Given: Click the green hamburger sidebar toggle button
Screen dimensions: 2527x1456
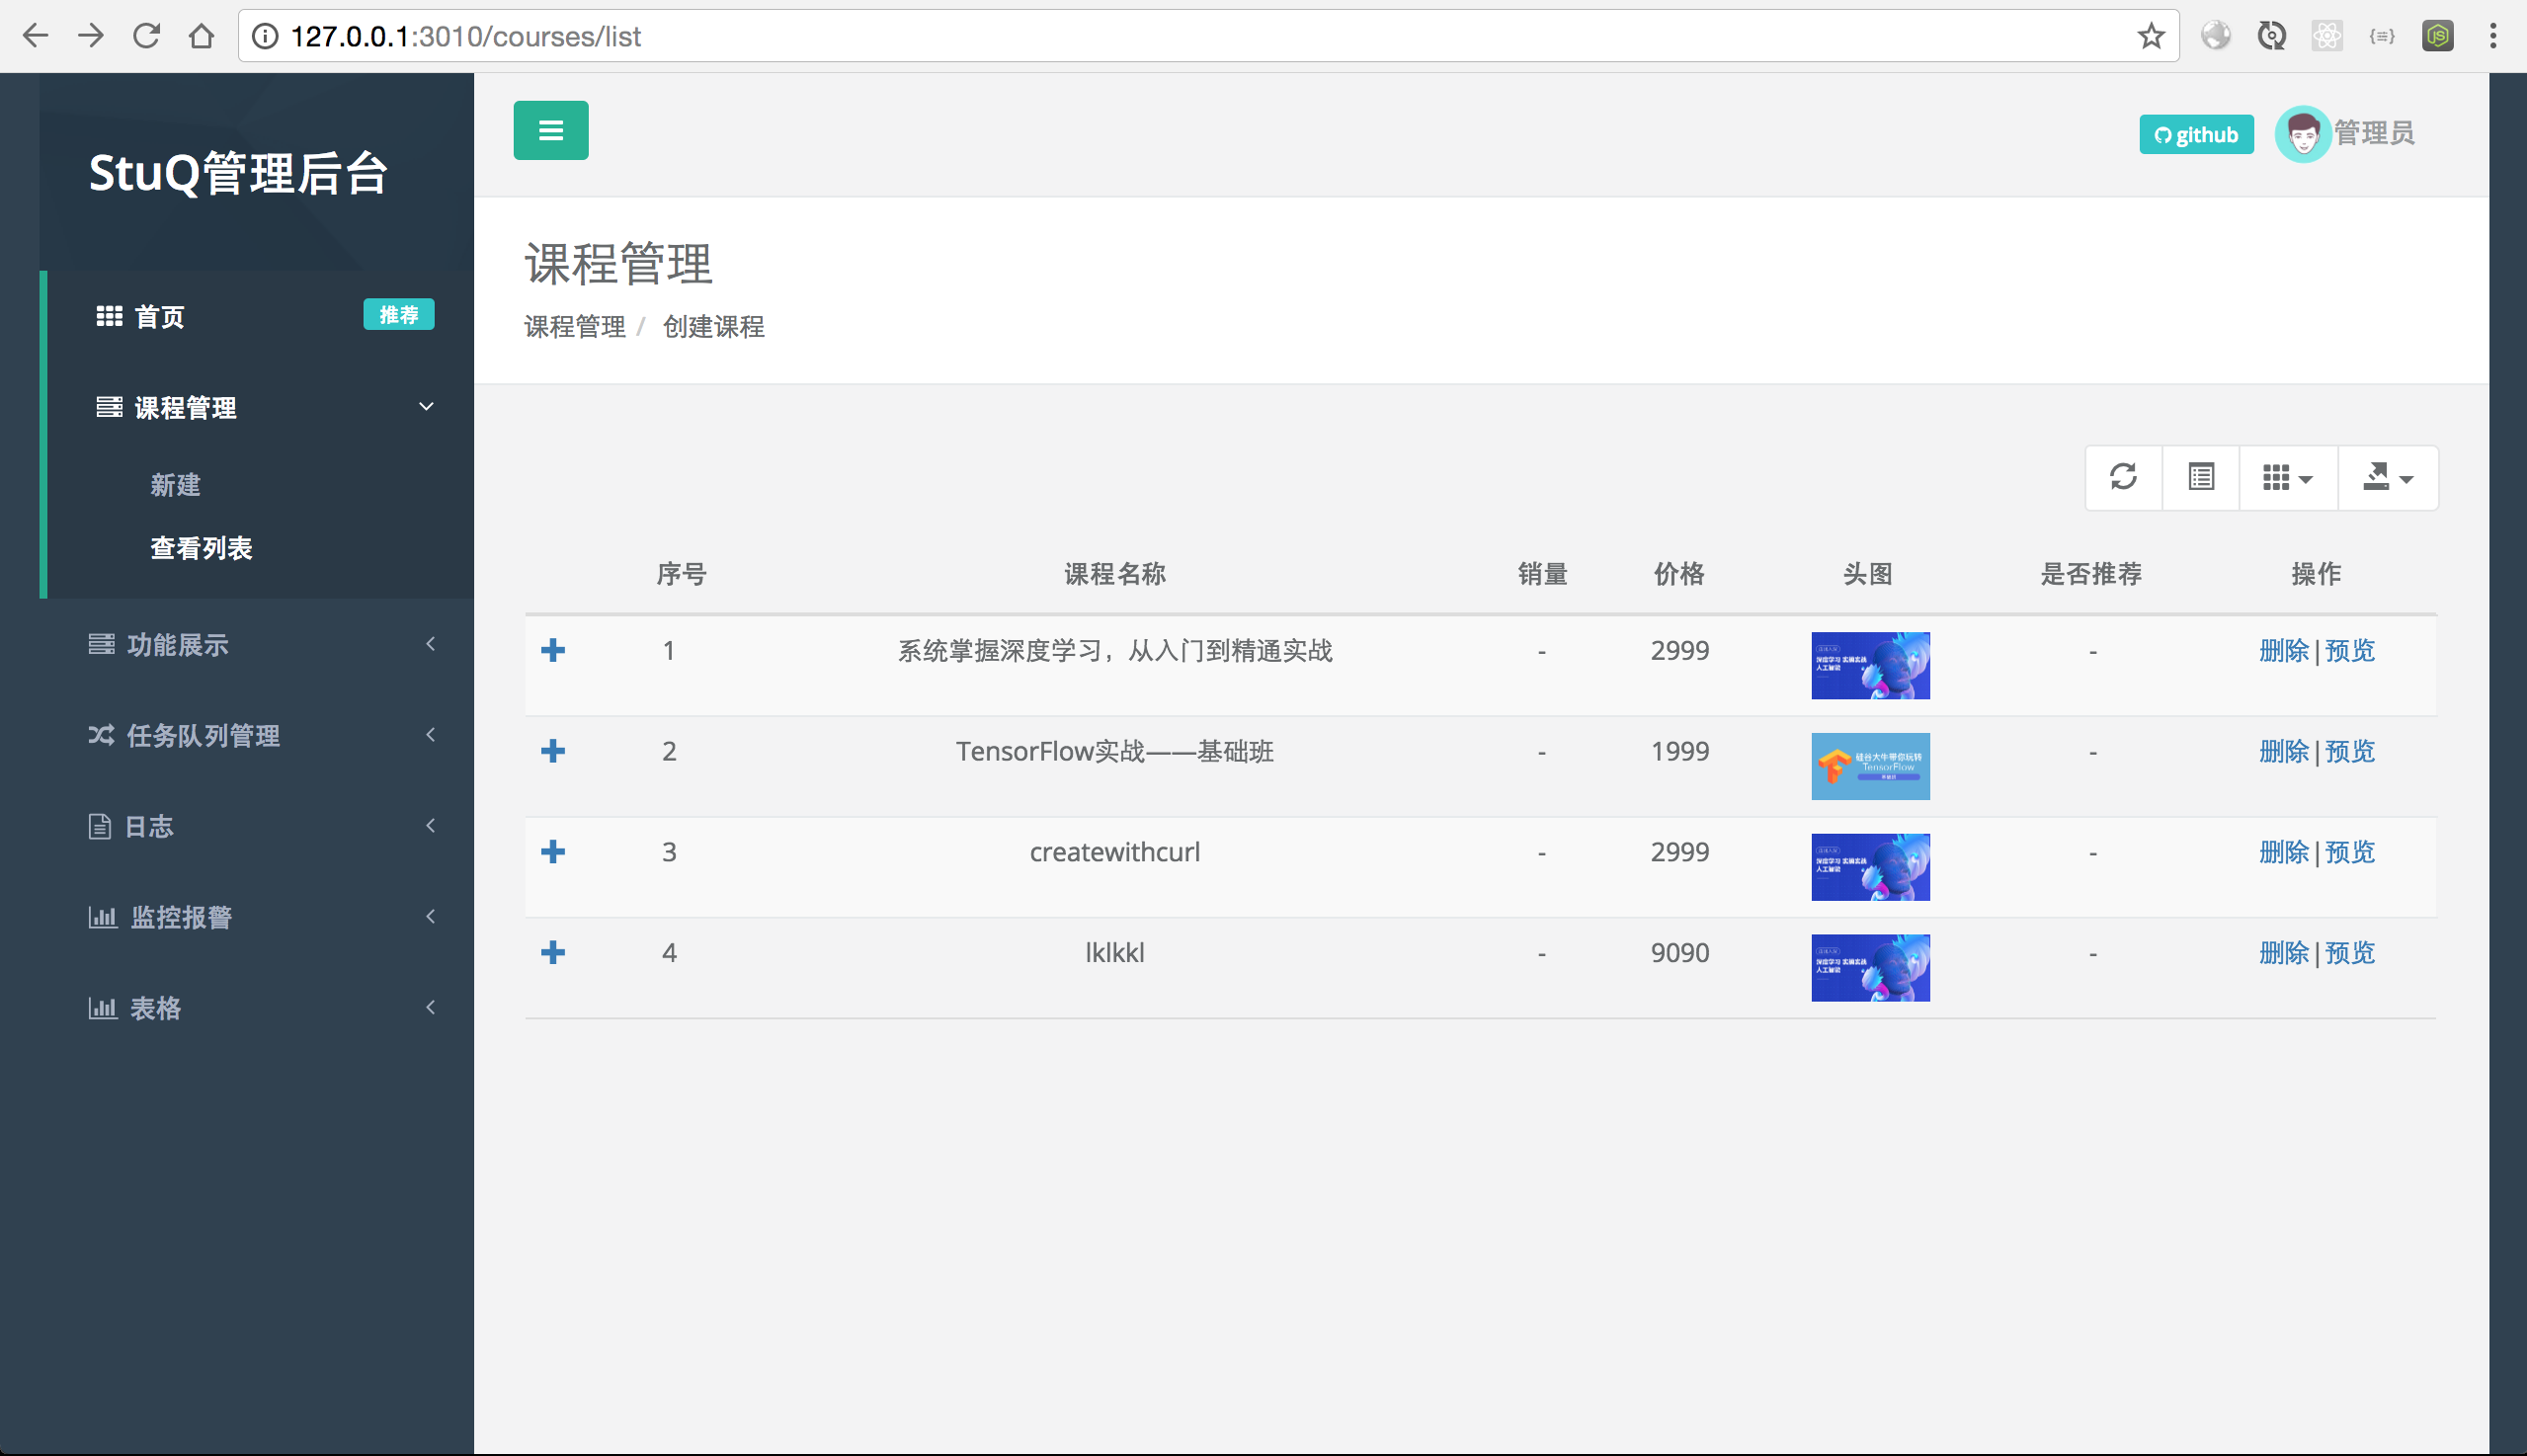Looking at the screenshot, I should coord(551,130).
